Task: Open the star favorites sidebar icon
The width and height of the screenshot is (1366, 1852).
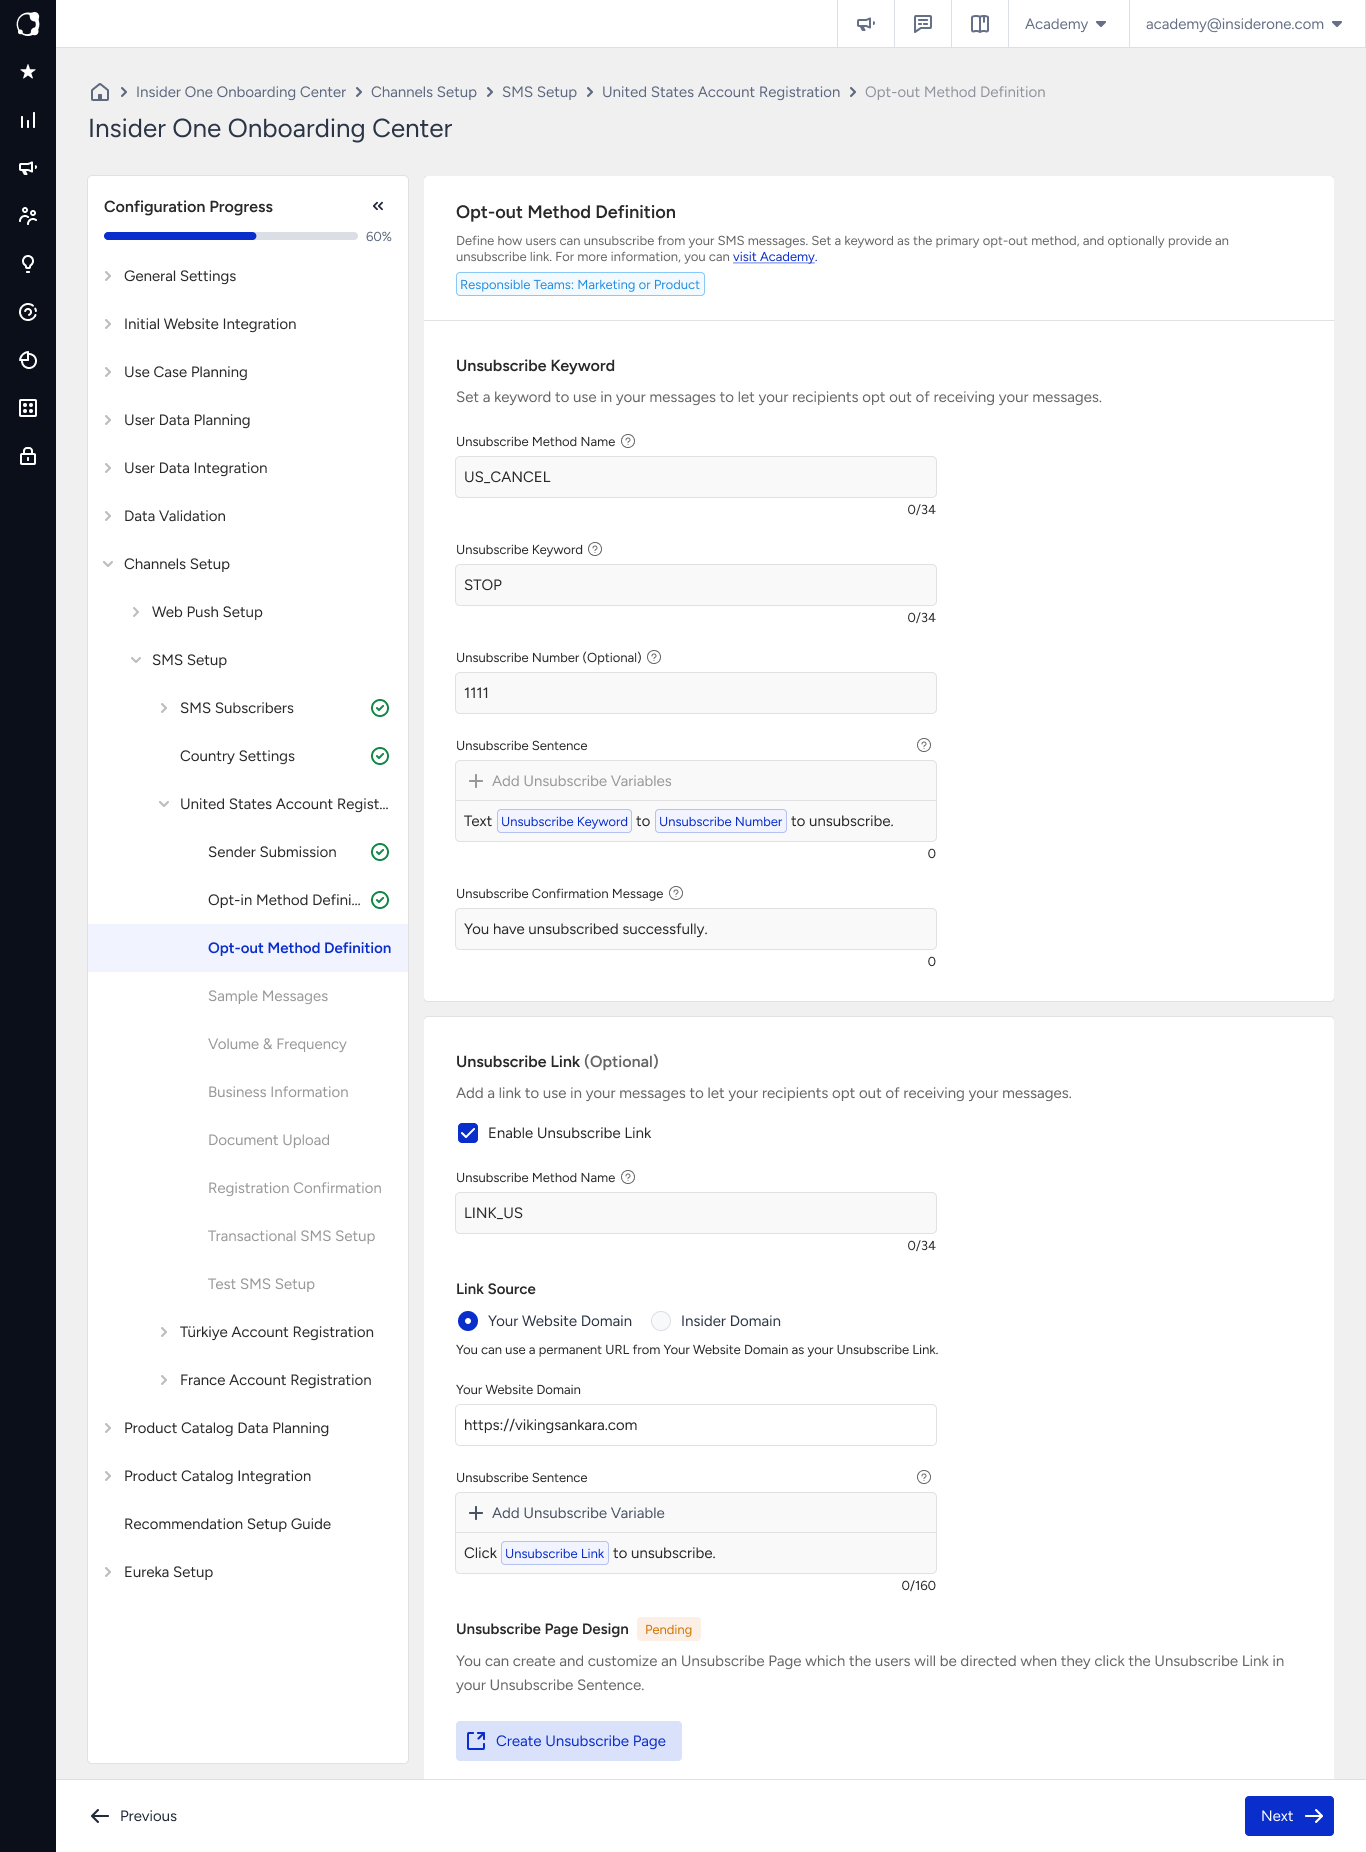Action: (x=28, y=72)
